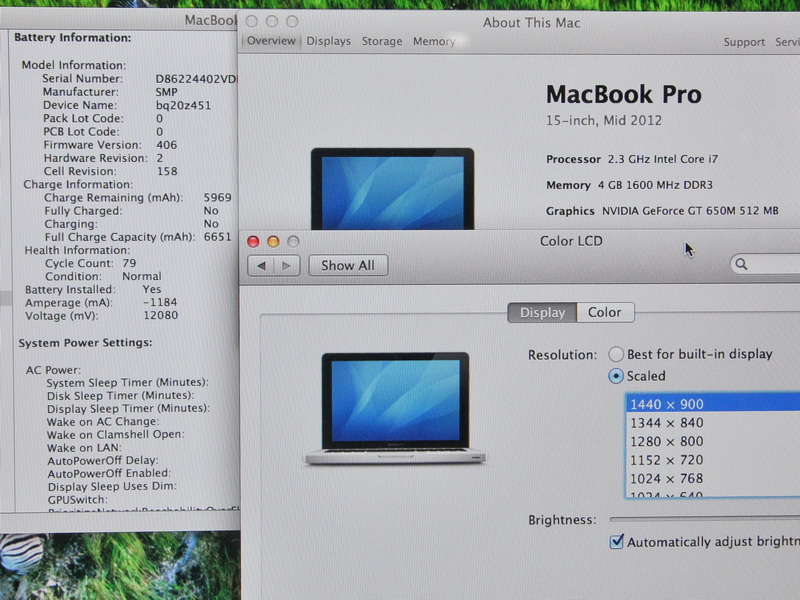
Task: Click the System Power Settings heading
Action: (85, 343)
